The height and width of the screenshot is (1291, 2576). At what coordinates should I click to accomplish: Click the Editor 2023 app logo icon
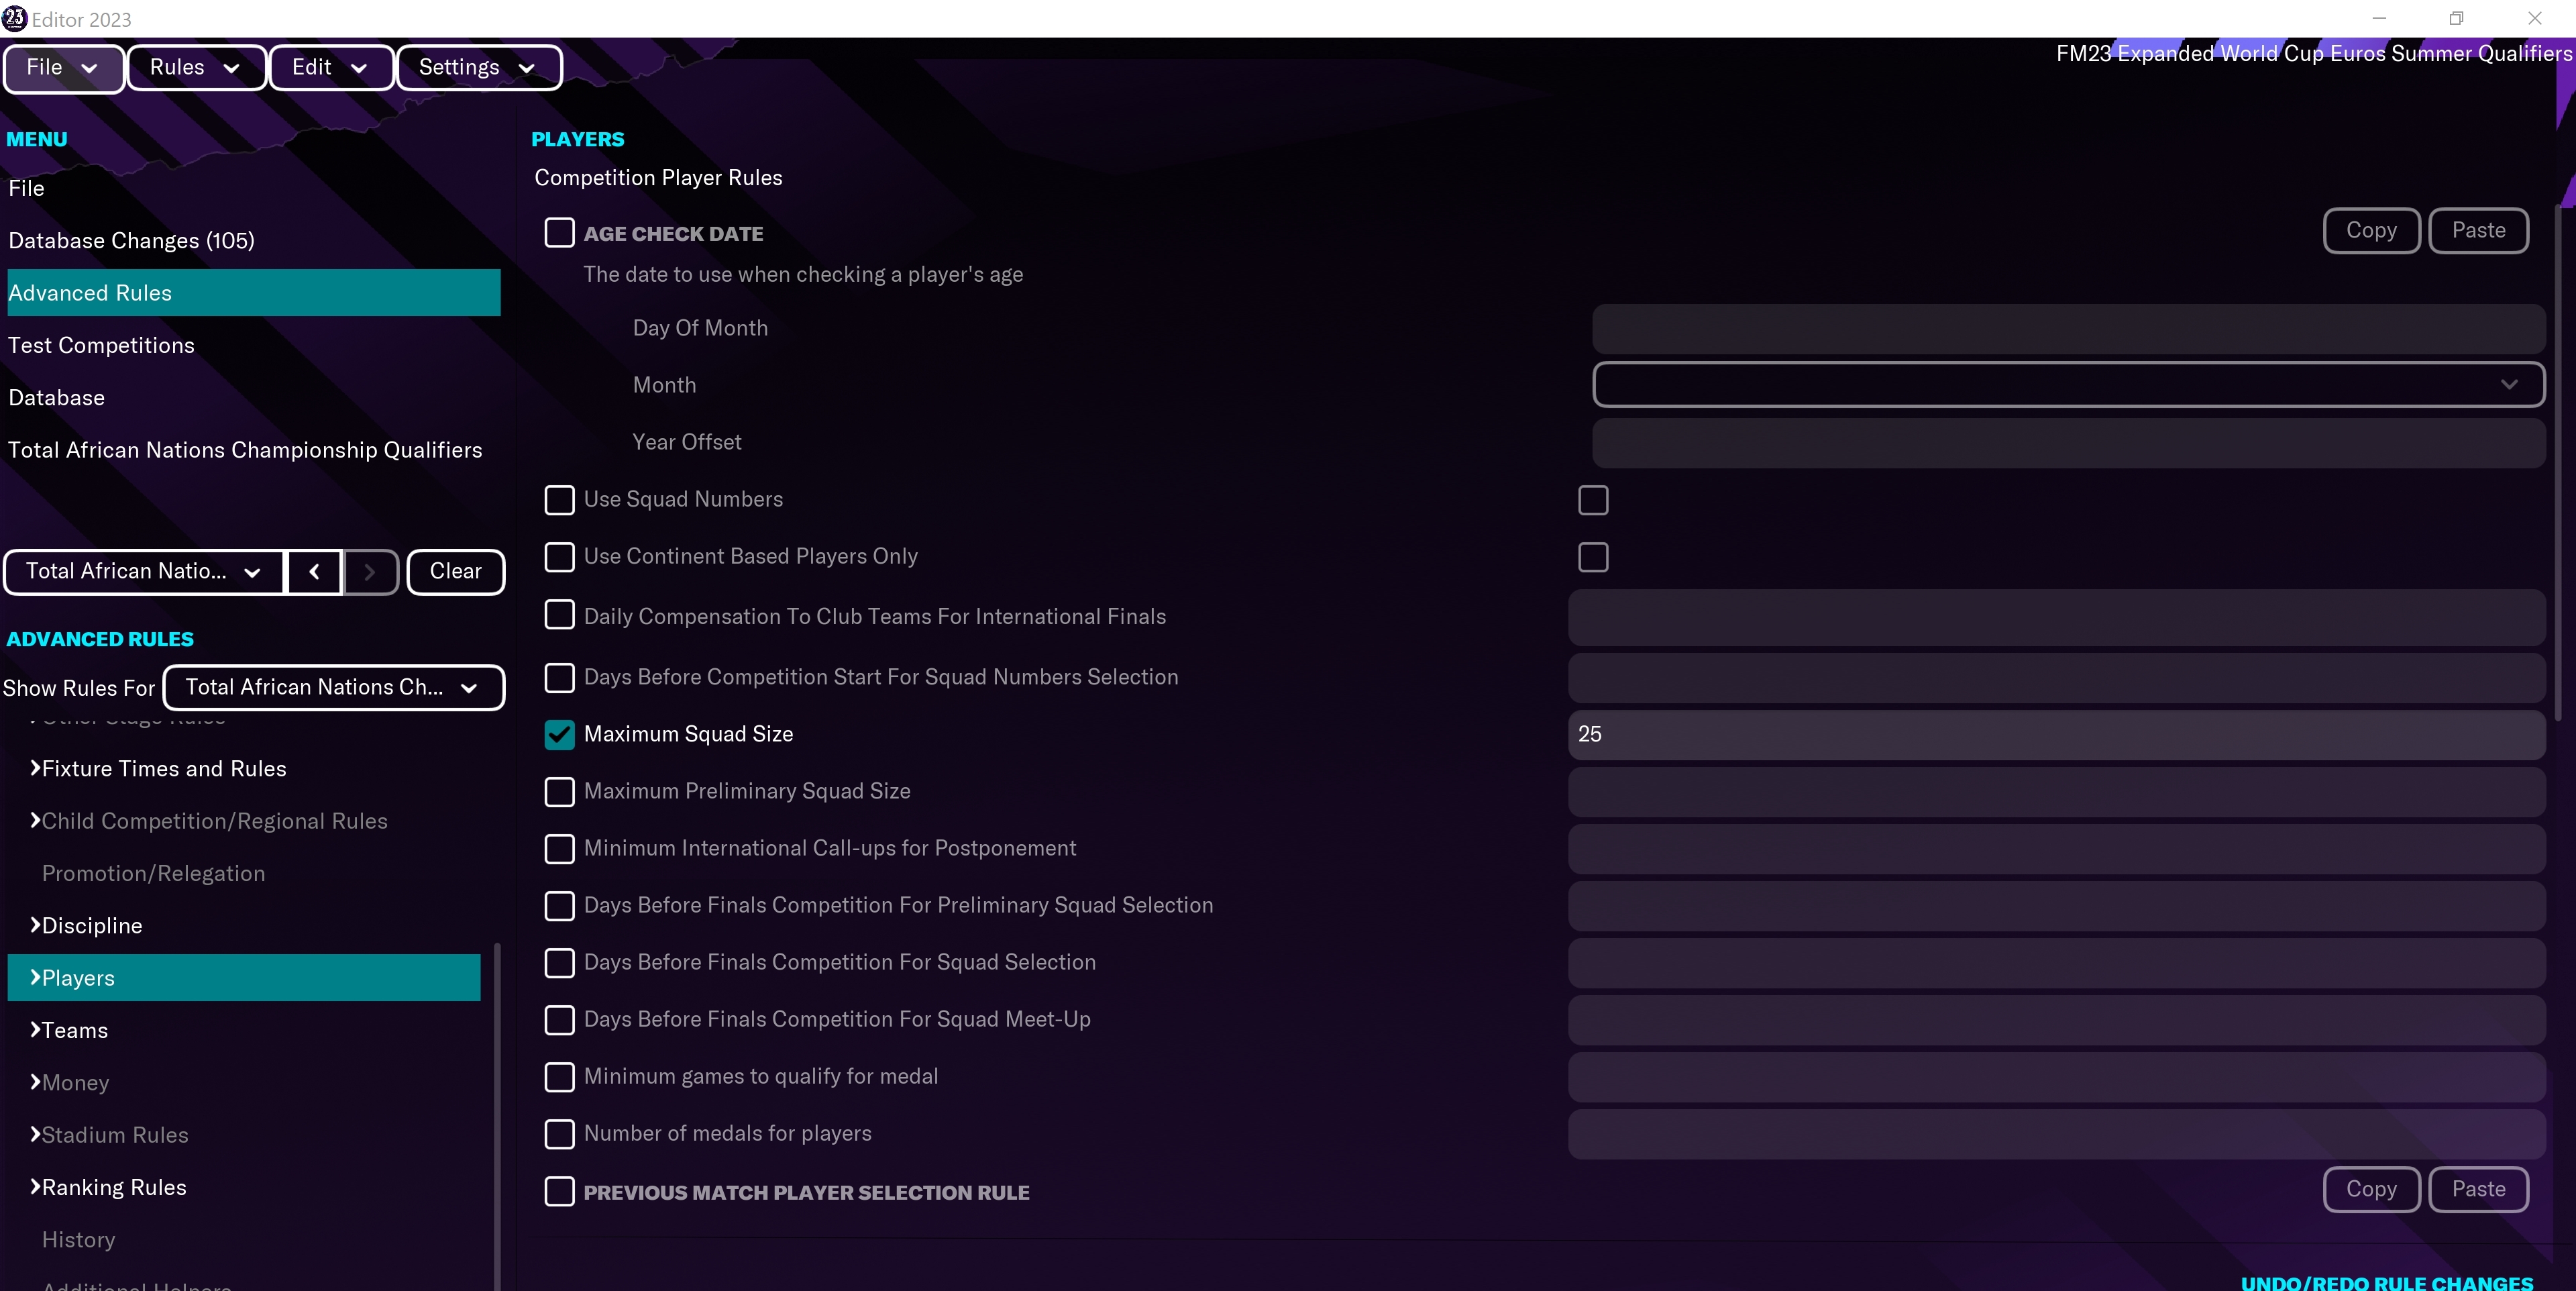[x=15, y=18]
